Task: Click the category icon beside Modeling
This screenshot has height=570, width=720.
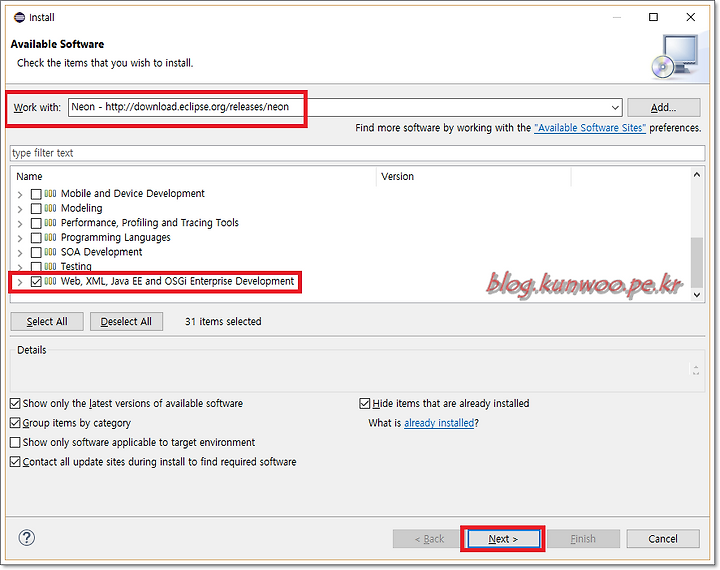Action: click(51, 209)
